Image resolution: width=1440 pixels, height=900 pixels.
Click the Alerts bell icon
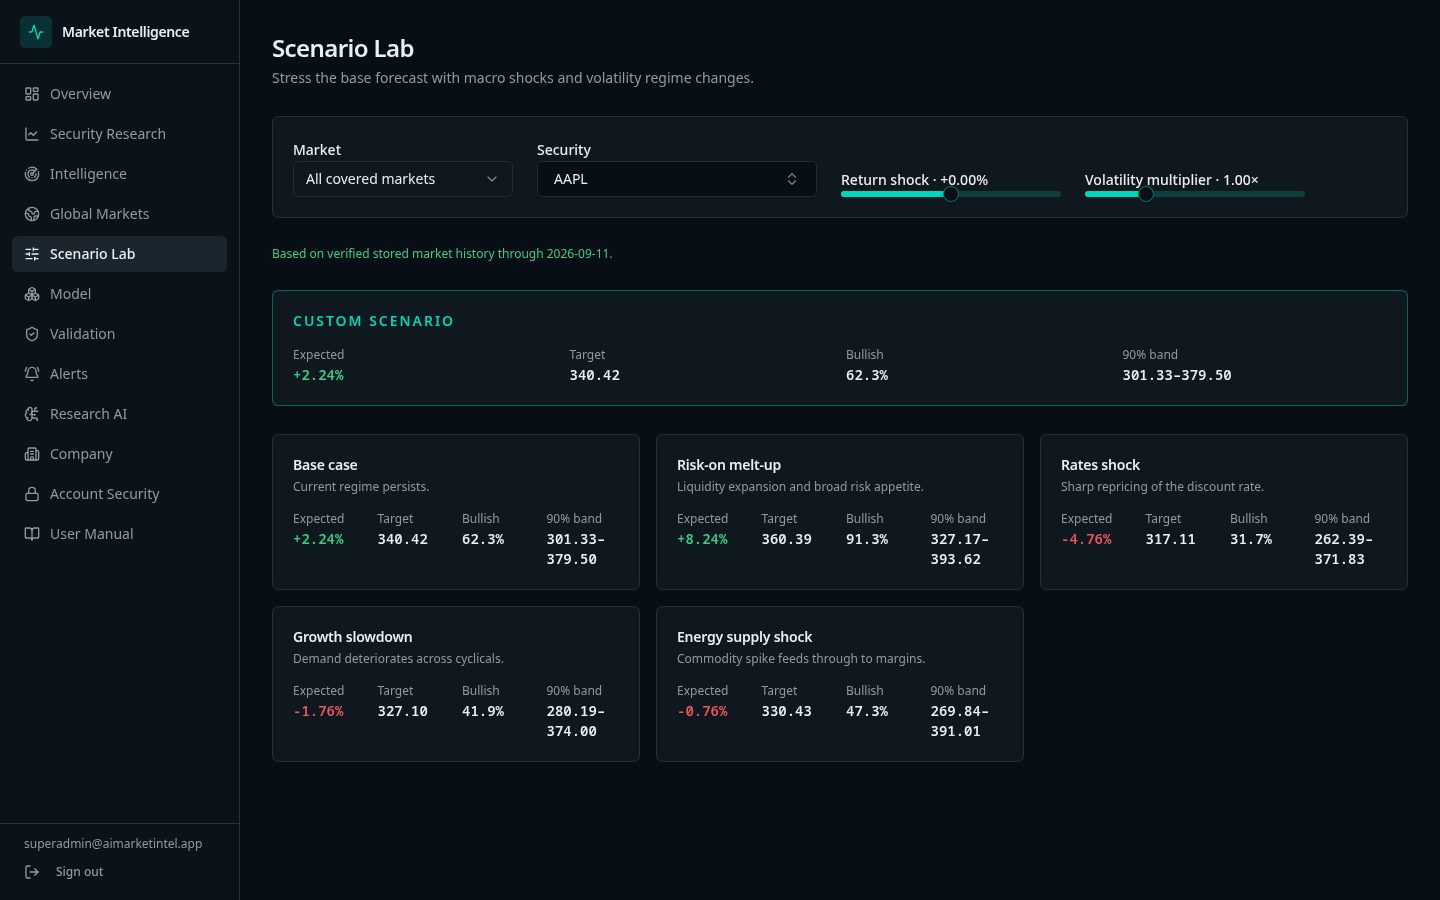[32, 374]
